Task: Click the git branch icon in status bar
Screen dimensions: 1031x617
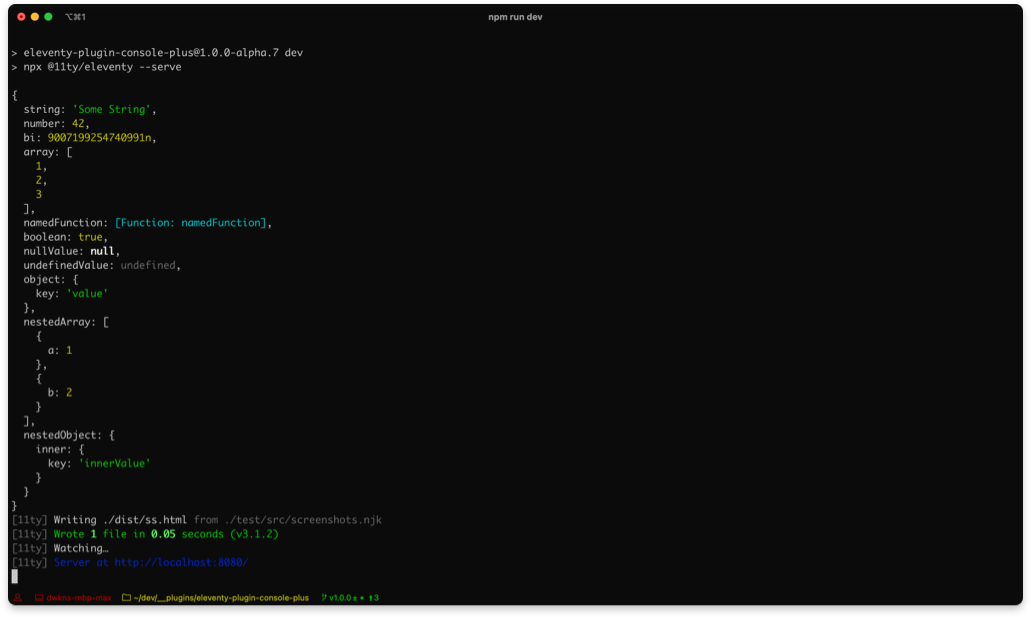Action: tap(324, 598)
